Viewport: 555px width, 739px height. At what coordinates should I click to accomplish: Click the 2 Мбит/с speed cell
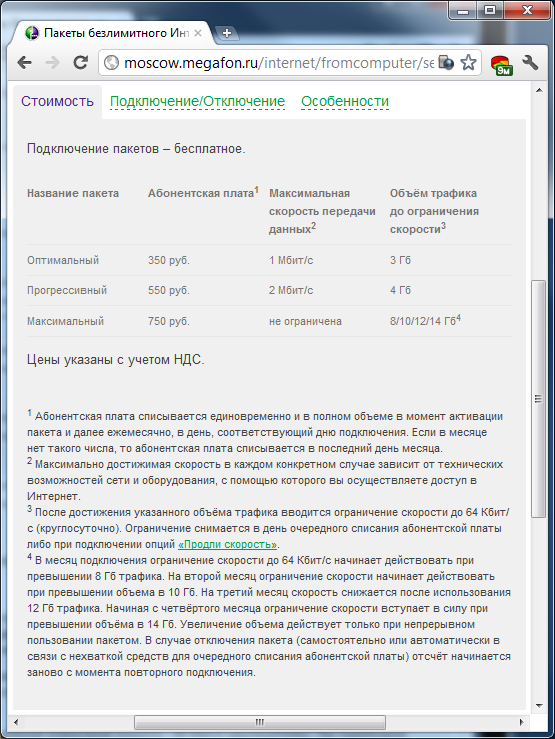click(291, 290)
